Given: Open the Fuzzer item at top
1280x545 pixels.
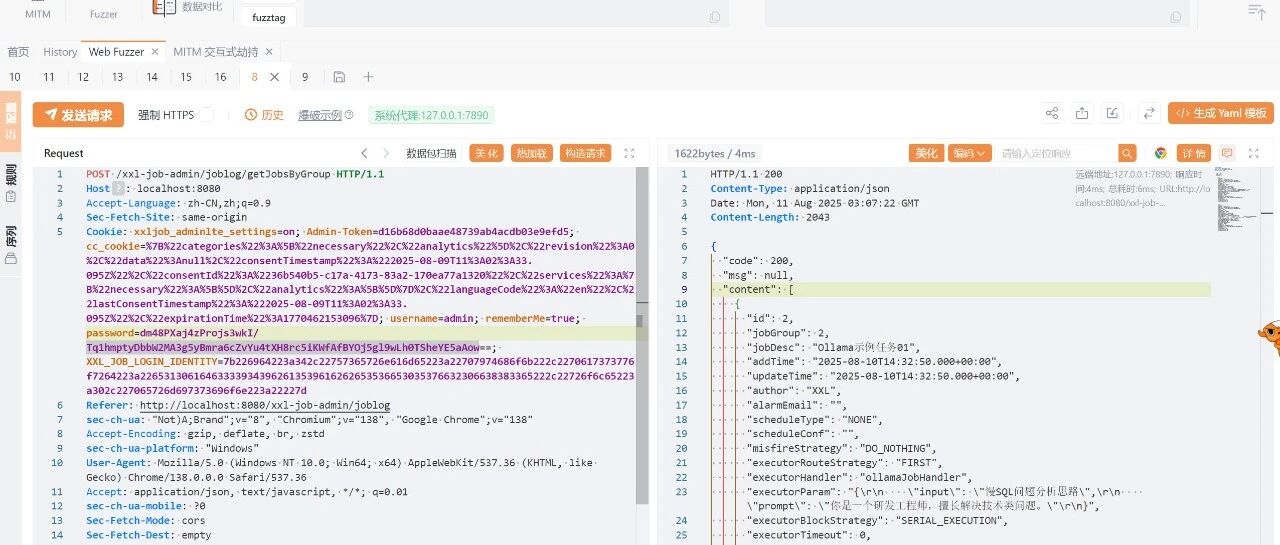Looking at the screenshot, I should [x=103, y=13].
